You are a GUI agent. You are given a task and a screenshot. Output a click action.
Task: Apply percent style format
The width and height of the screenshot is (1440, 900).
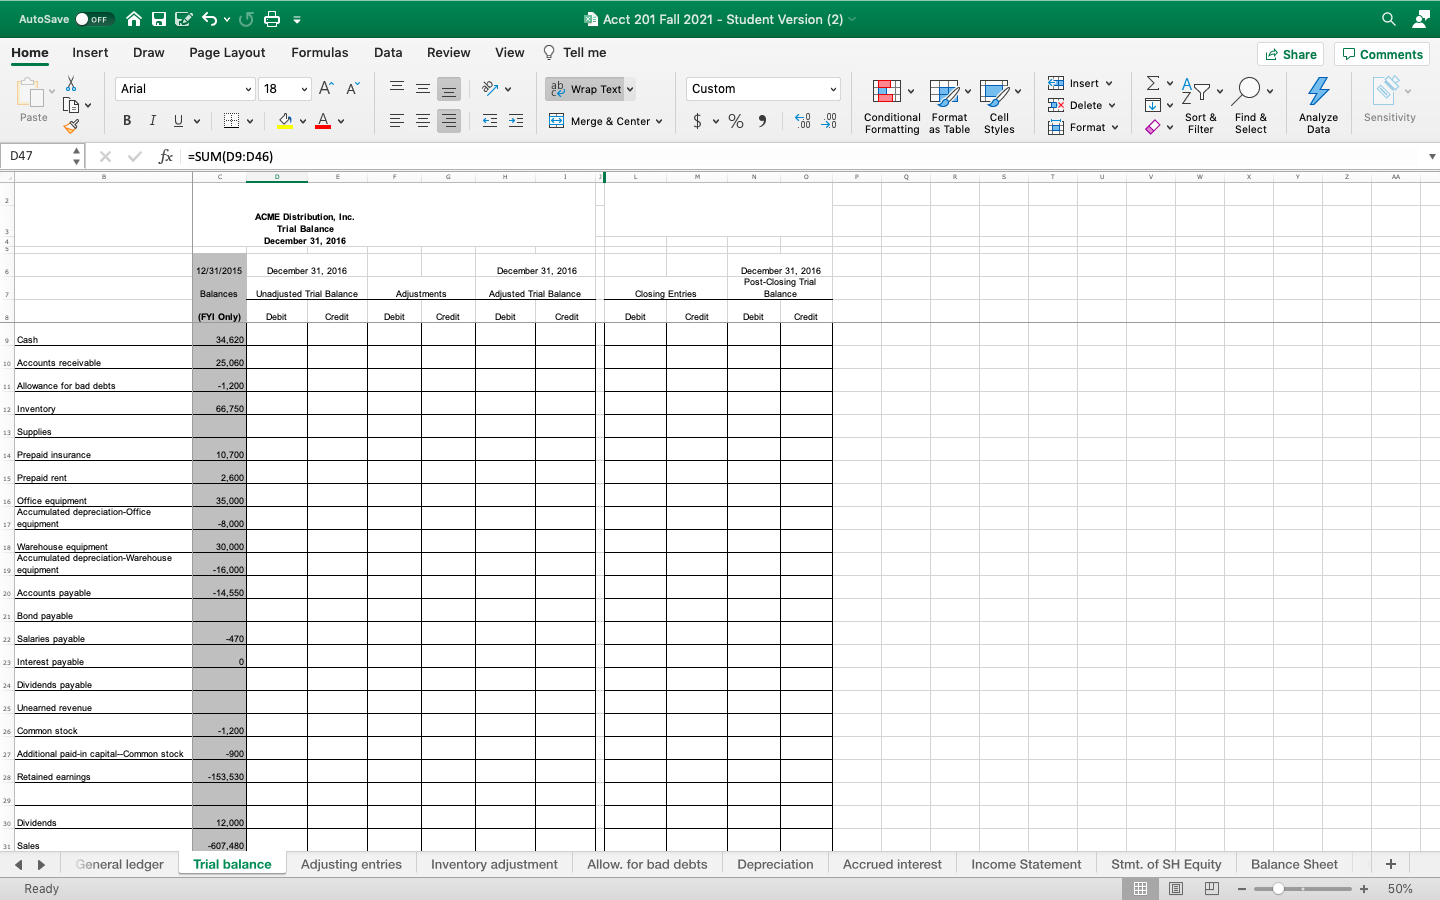[736, 121]
